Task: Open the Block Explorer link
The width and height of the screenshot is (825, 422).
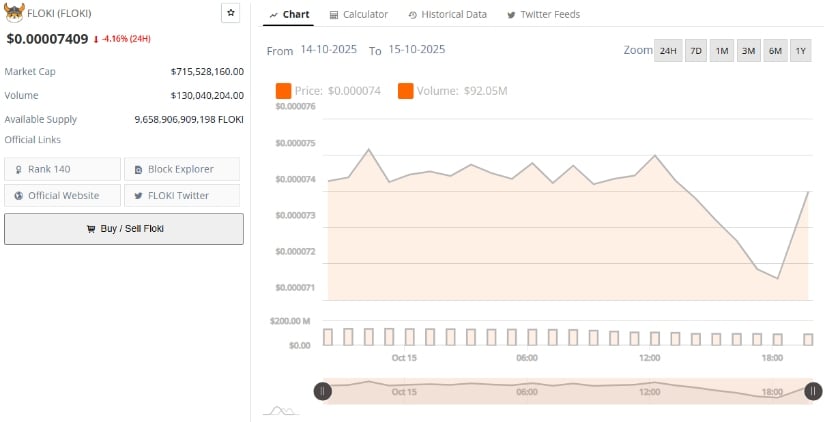Action: point(181,169)
